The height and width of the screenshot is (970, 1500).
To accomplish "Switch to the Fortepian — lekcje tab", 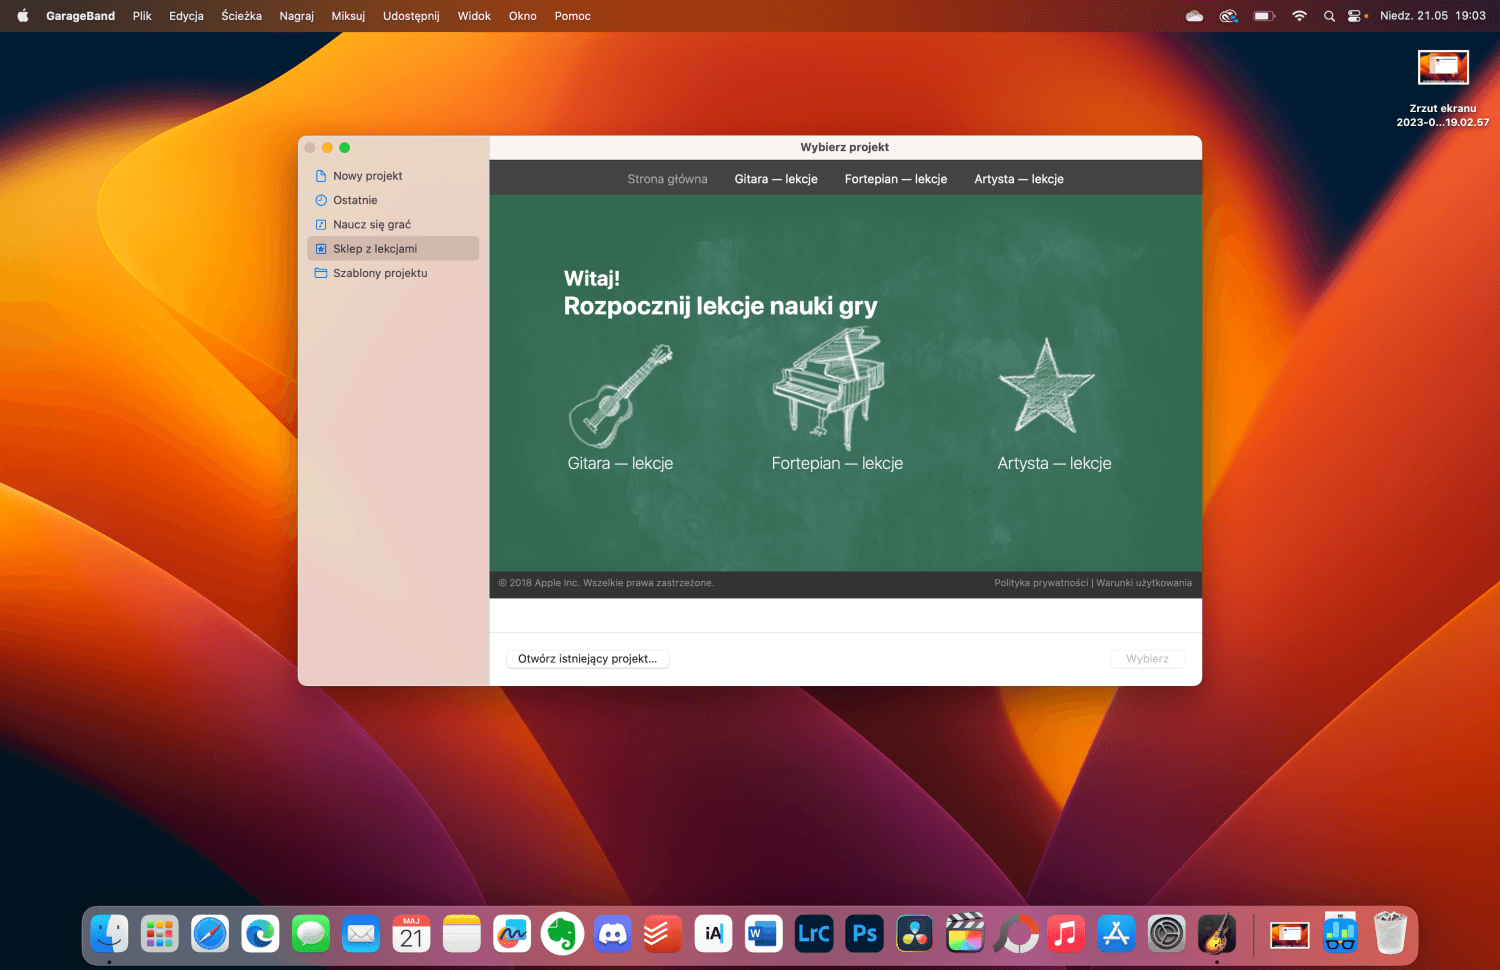I will click(895, 179).
